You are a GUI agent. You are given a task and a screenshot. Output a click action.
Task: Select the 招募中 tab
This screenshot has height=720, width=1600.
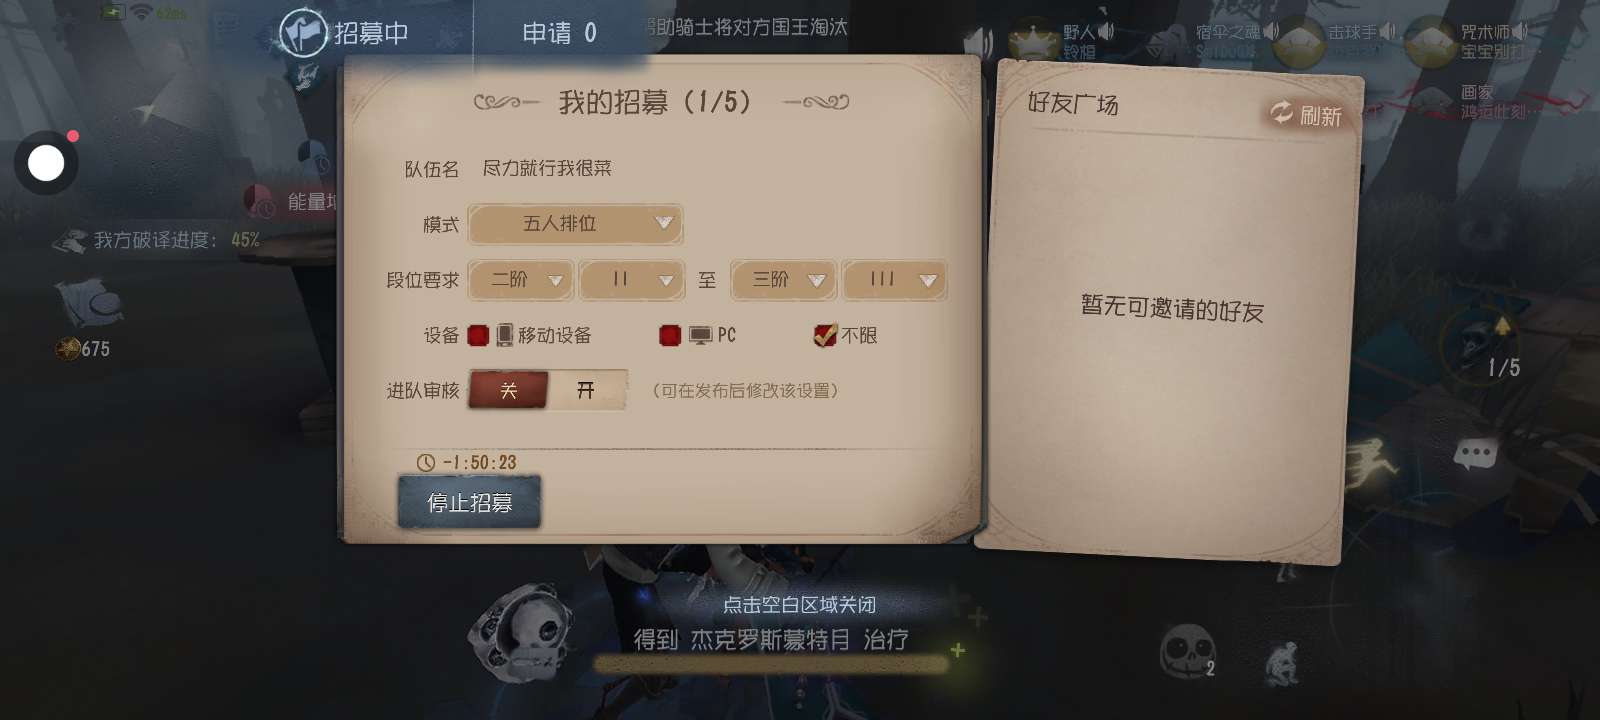pos(371,33)
